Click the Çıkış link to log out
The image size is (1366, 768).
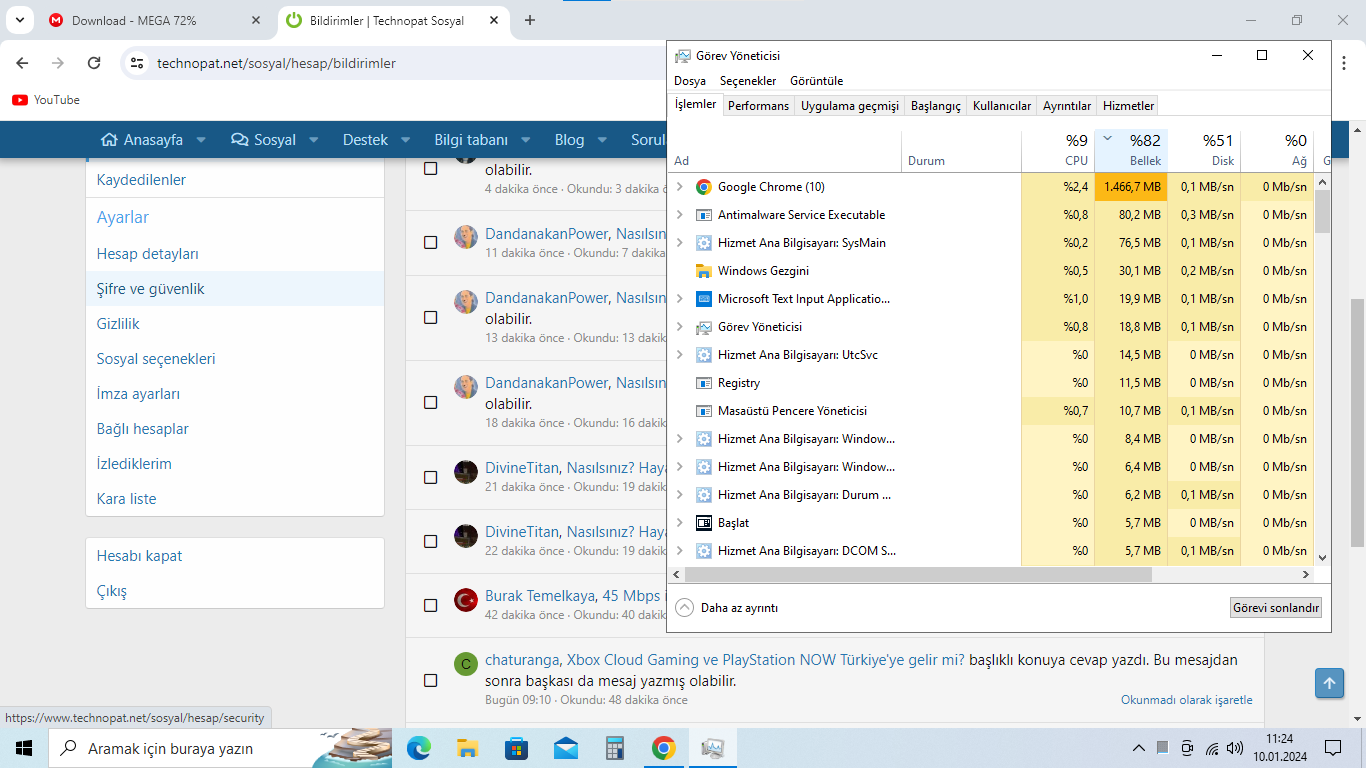coord(112,591)
